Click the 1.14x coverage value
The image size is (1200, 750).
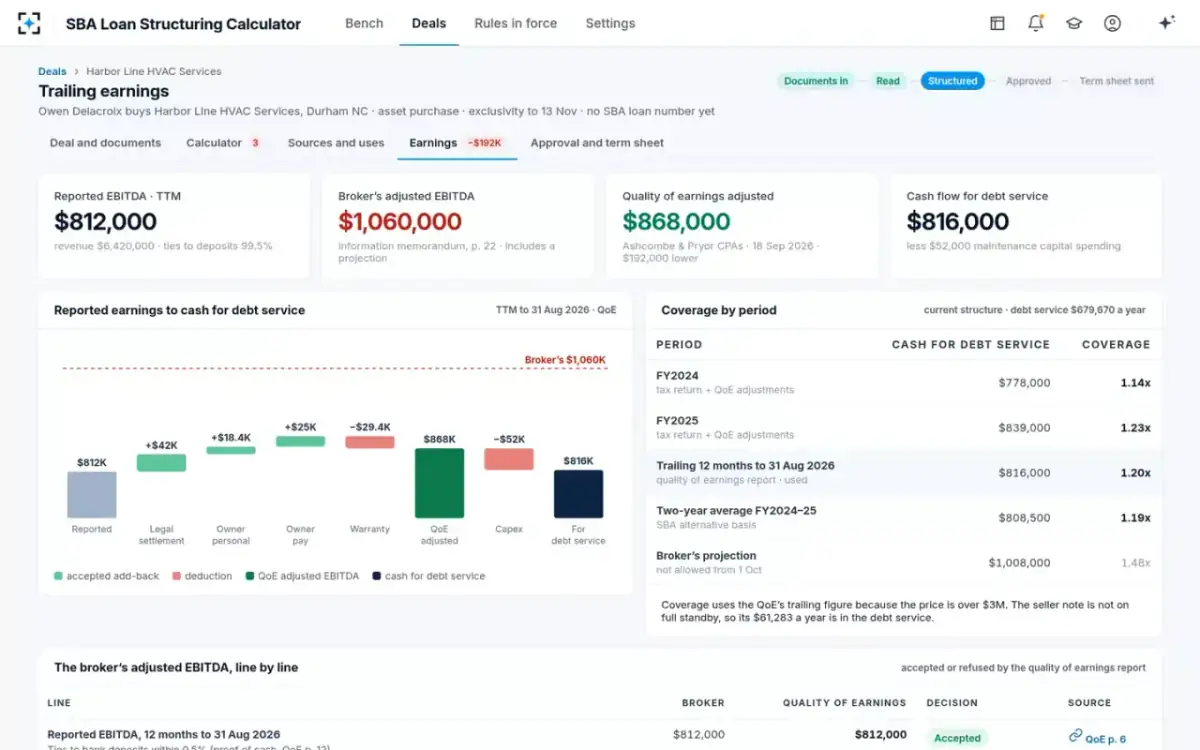tap(1135, 383)
